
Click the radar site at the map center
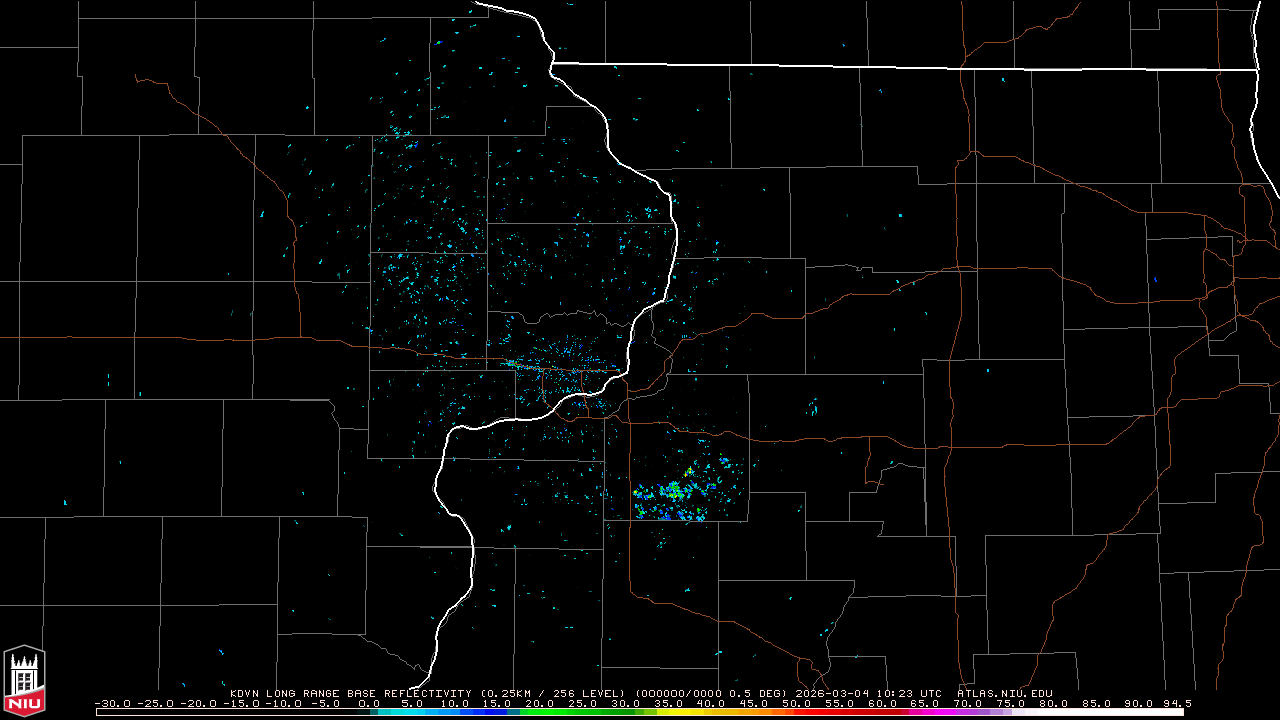click(x=560, y=367)
